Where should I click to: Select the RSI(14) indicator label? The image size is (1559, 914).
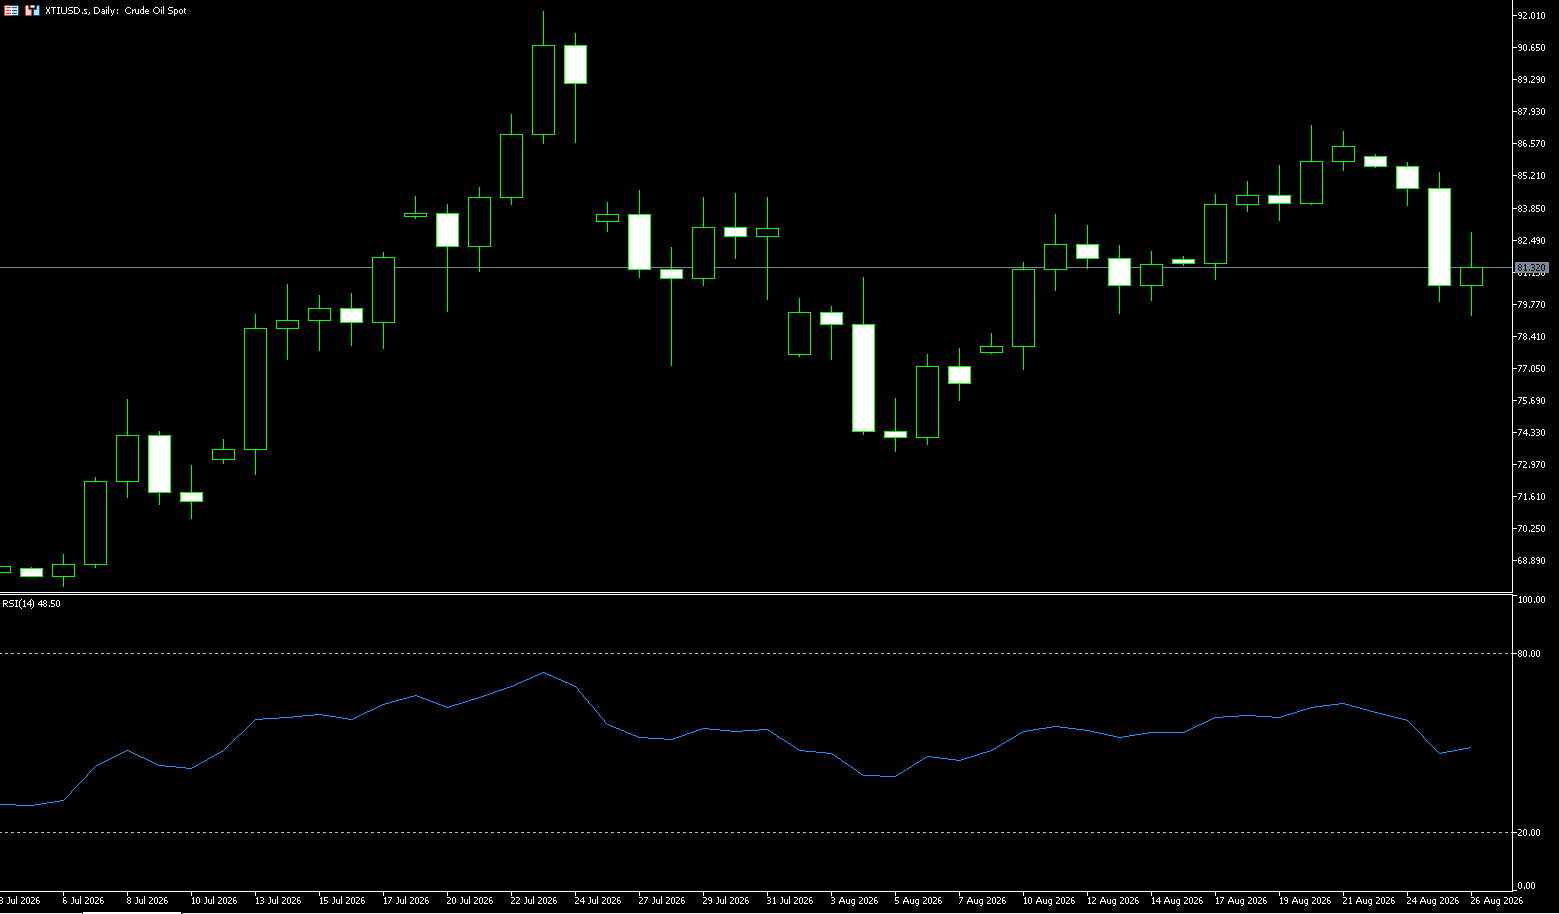tap(31, 604)
